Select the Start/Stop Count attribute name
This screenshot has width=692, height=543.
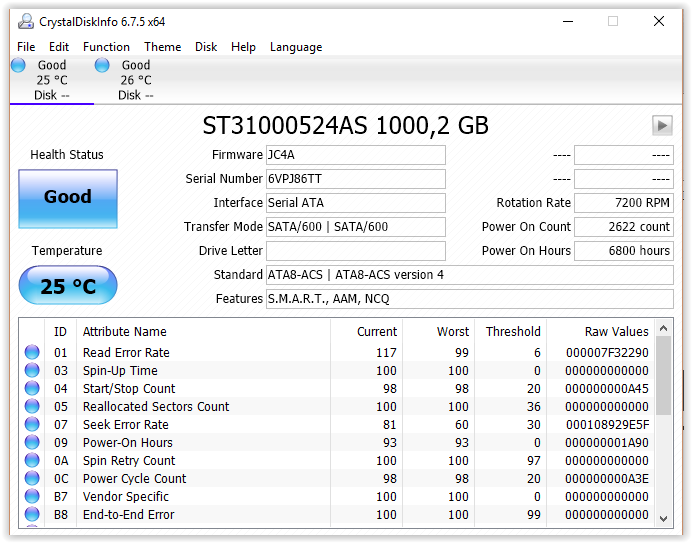point(129,388)
